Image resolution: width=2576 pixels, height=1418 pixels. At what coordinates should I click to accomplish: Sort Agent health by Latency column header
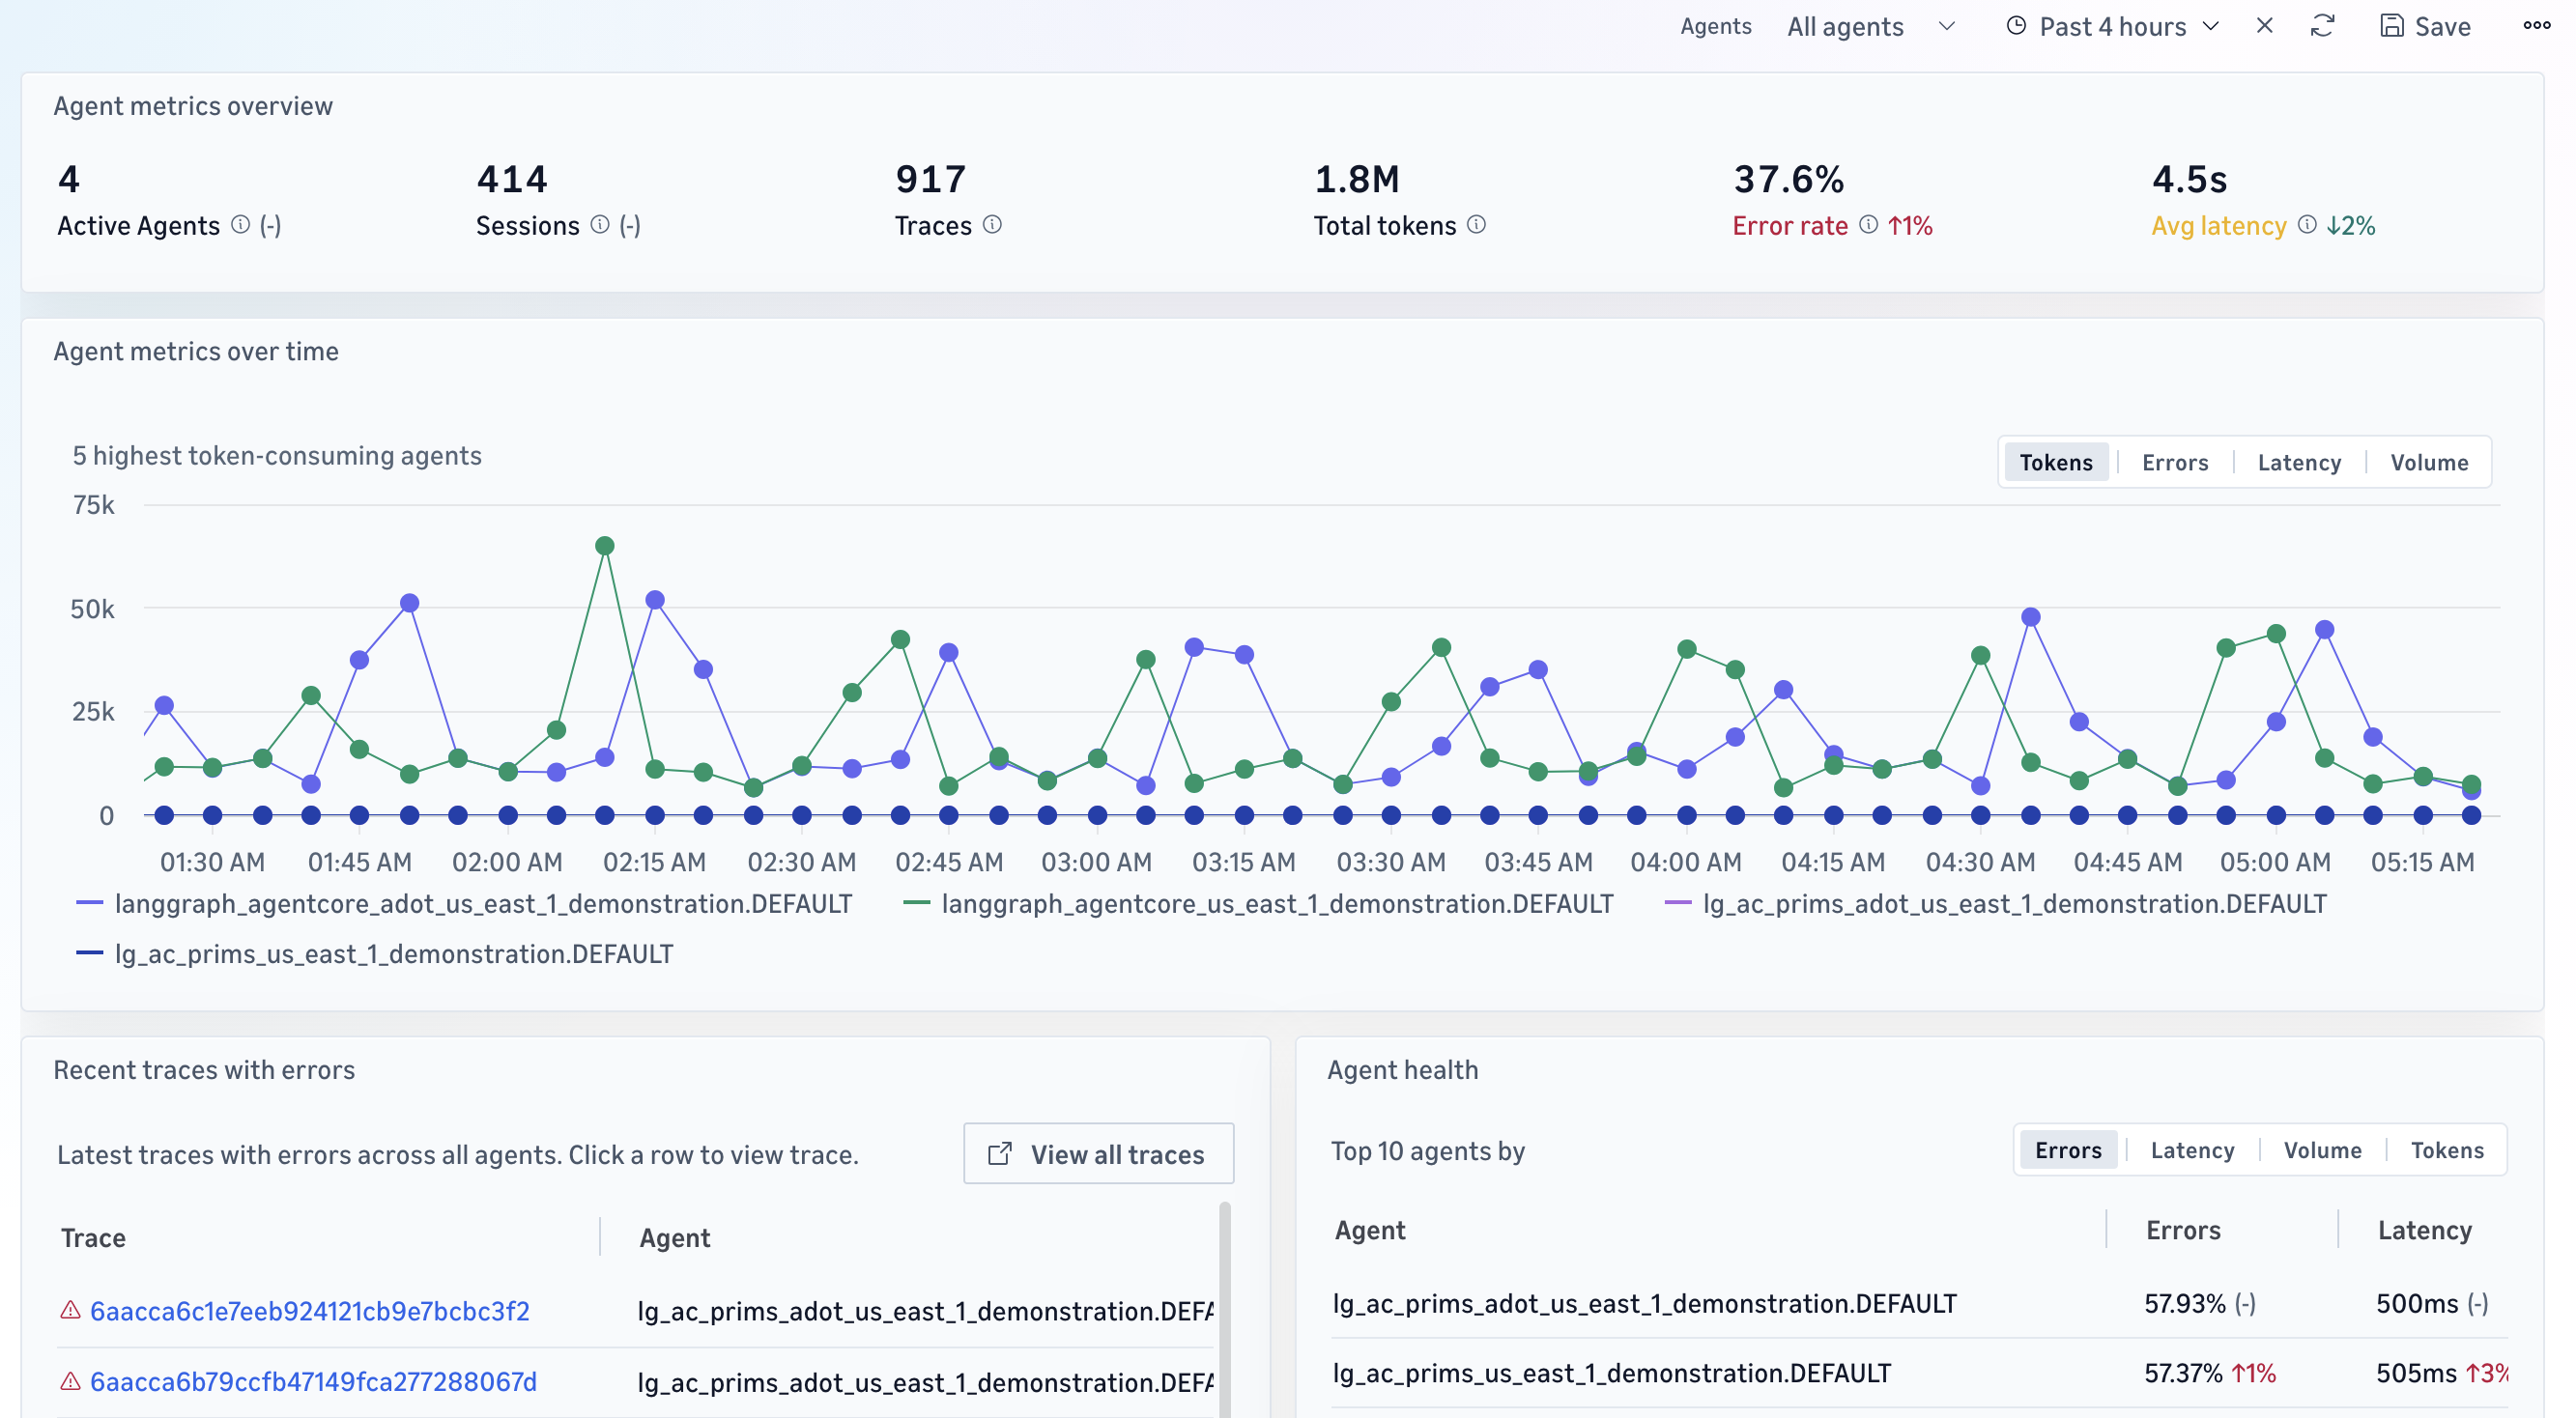pyautogui.click(x=2425, y=1230)
